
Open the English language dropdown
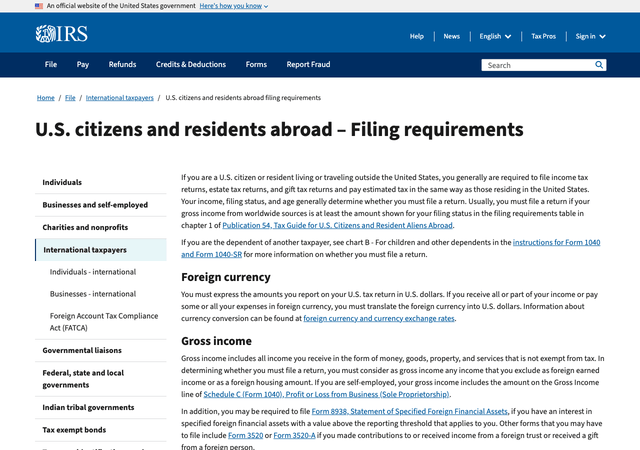495,36
